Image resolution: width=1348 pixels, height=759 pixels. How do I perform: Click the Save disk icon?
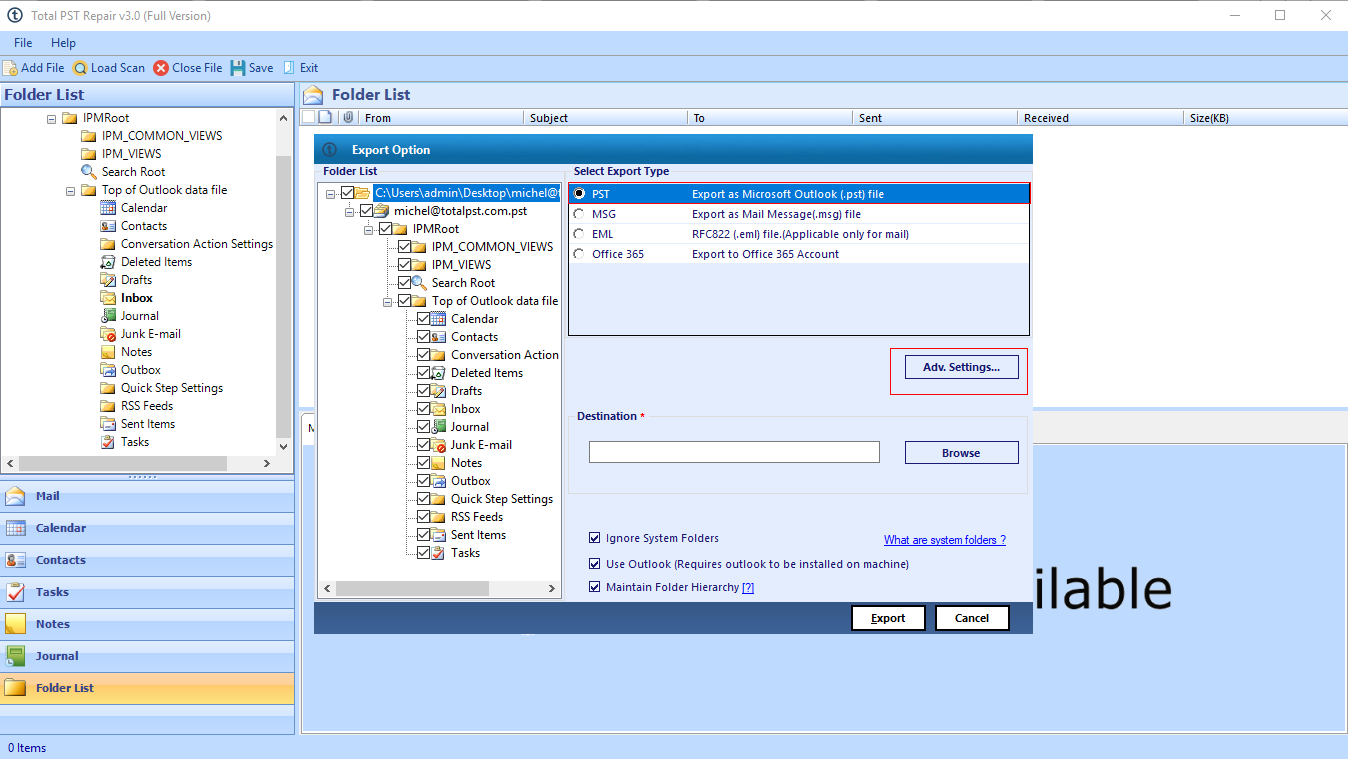(238, 68)
